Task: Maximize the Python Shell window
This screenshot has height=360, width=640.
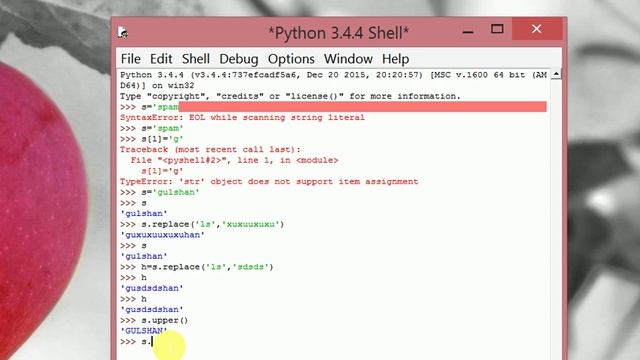Action: [x=497, y=29]
